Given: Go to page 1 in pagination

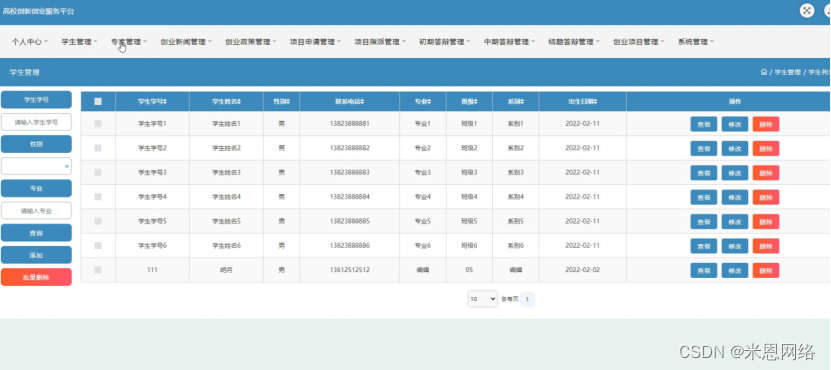Looking at the screenshot, I should coord(527,299).
